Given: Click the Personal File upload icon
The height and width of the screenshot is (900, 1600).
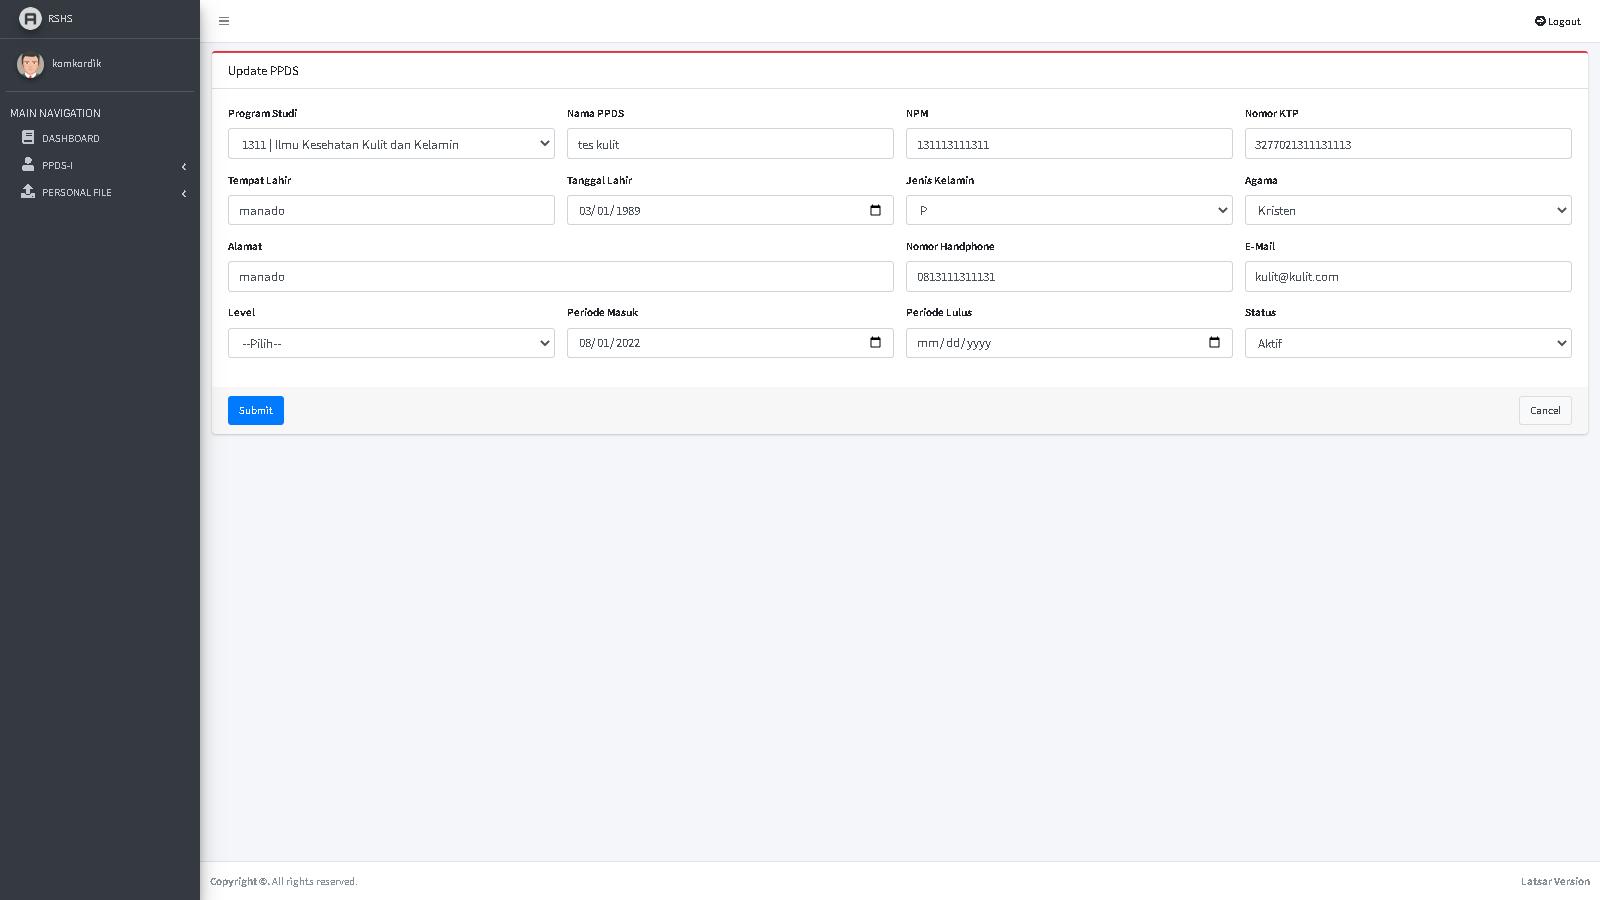Looking at the screenshot, I should [28, 192].
